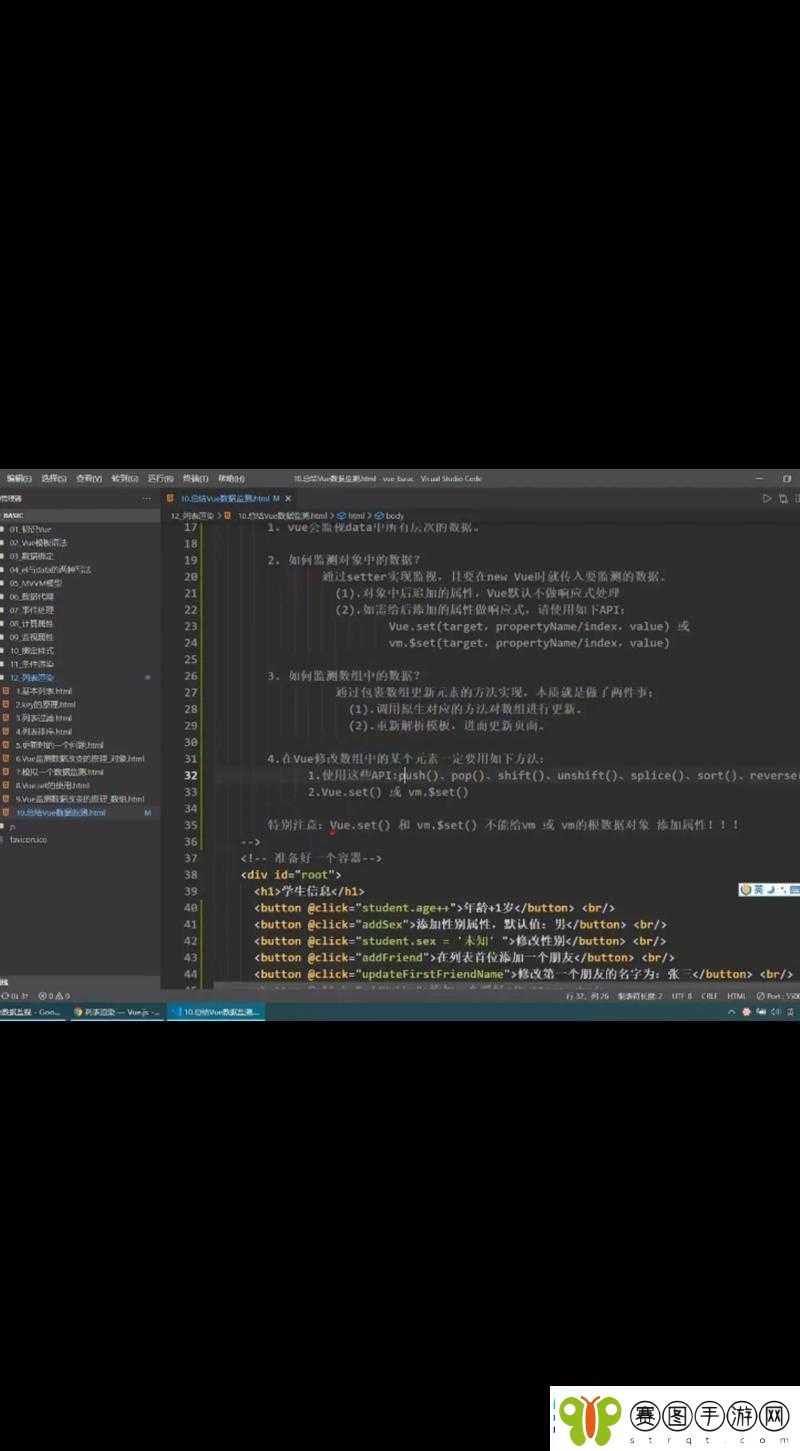Show hidden system tray icons chevron

point(730,1012)
